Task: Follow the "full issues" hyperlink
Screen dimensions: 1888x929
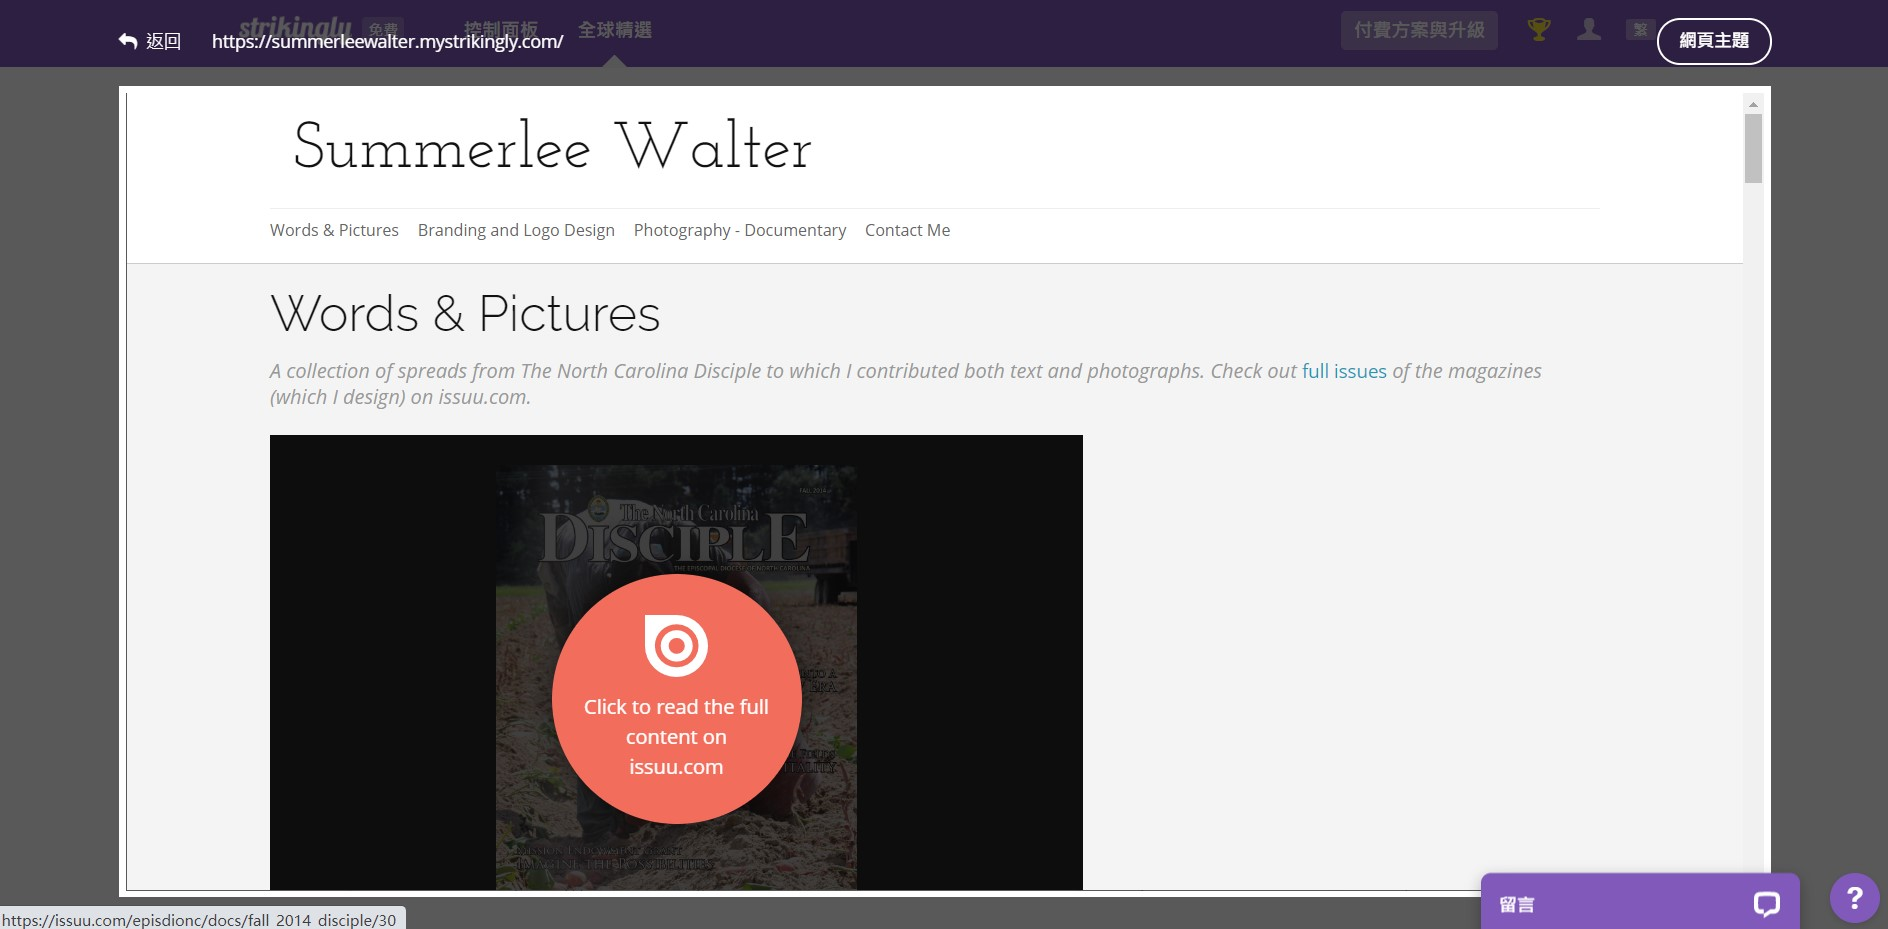Action: 1343,371
